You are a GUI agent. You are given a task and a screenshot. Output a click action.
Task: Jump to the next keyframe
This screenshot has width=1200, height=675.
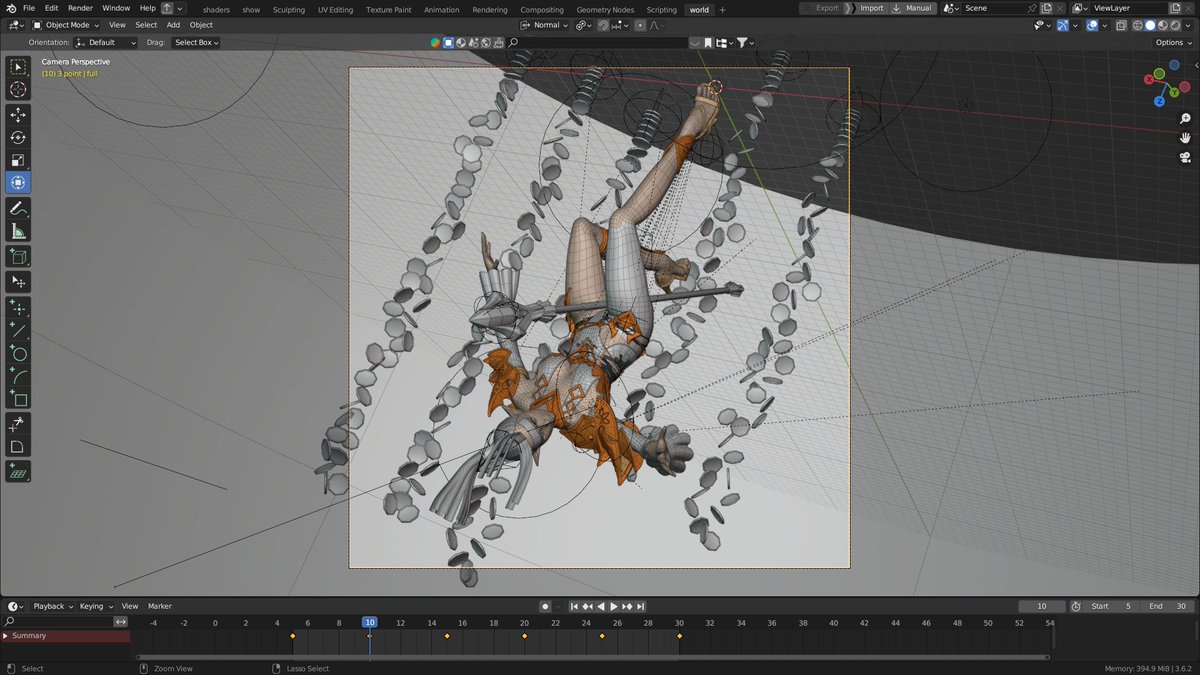(x=627, y=606)
